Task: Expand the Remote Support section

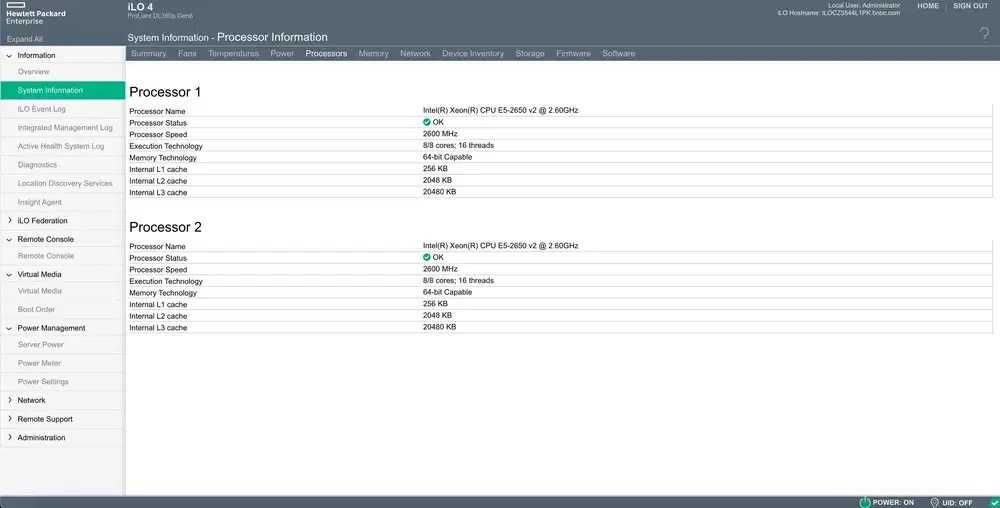Action: [x=9, y=419]
